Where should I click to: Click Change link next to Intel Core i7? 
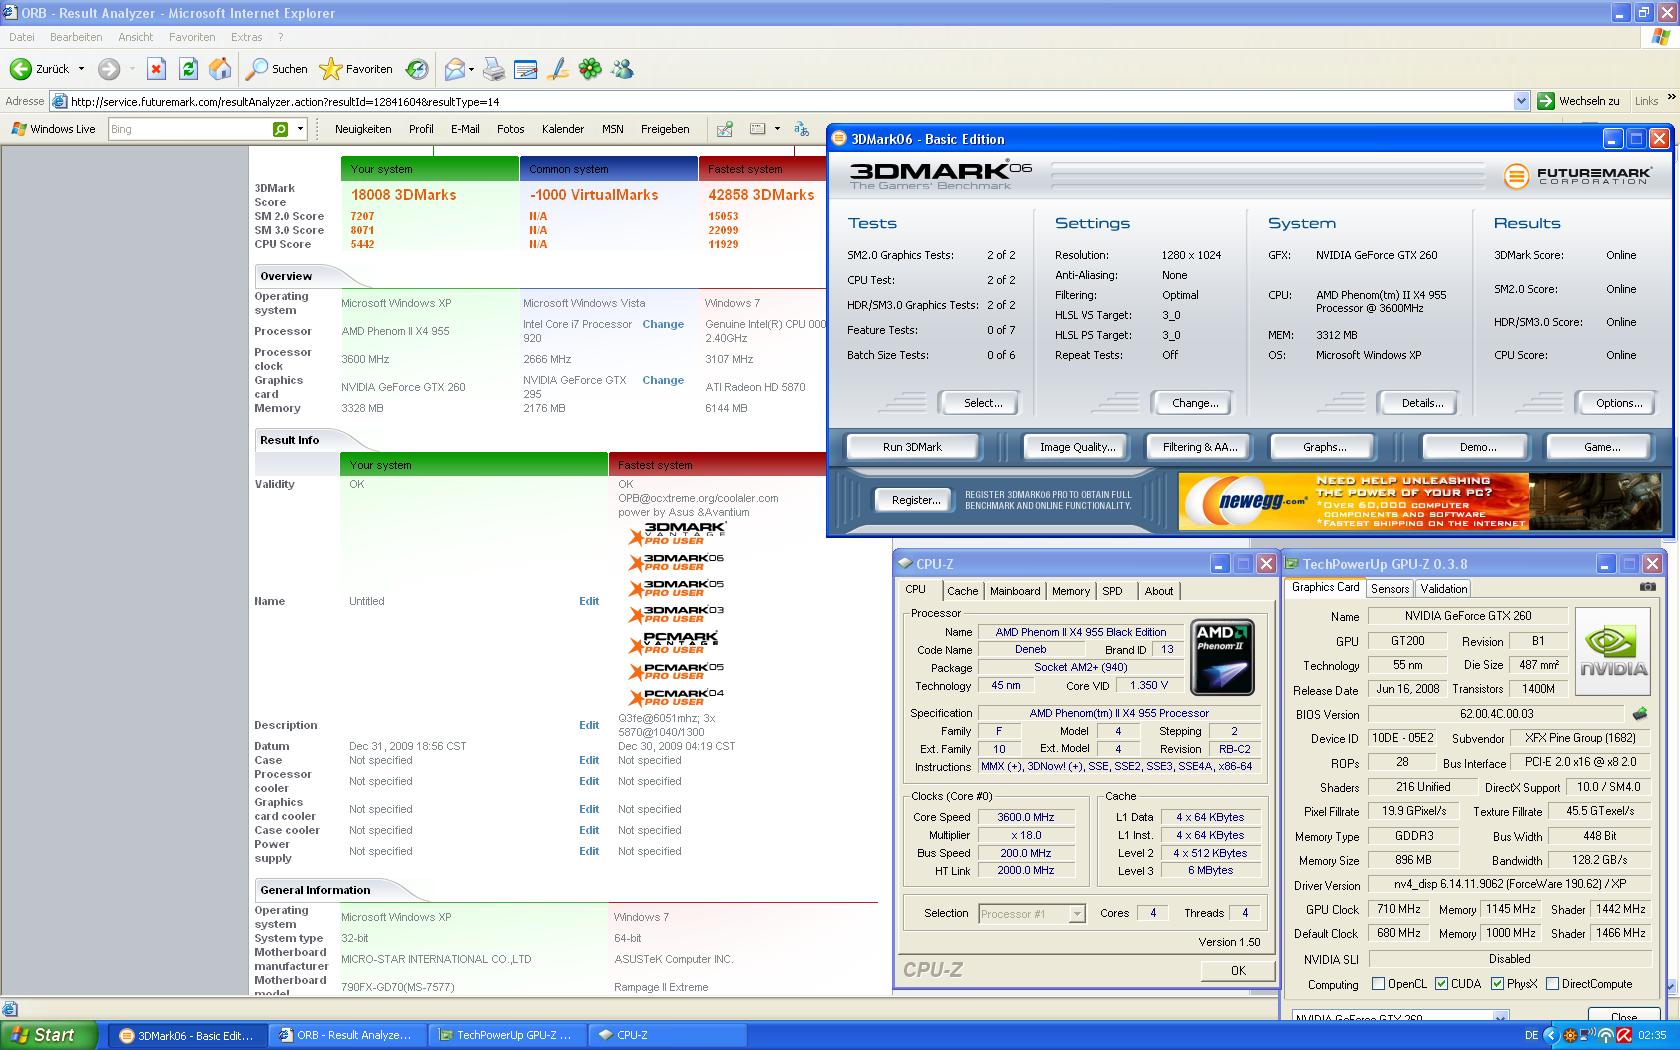coord(663,324)
